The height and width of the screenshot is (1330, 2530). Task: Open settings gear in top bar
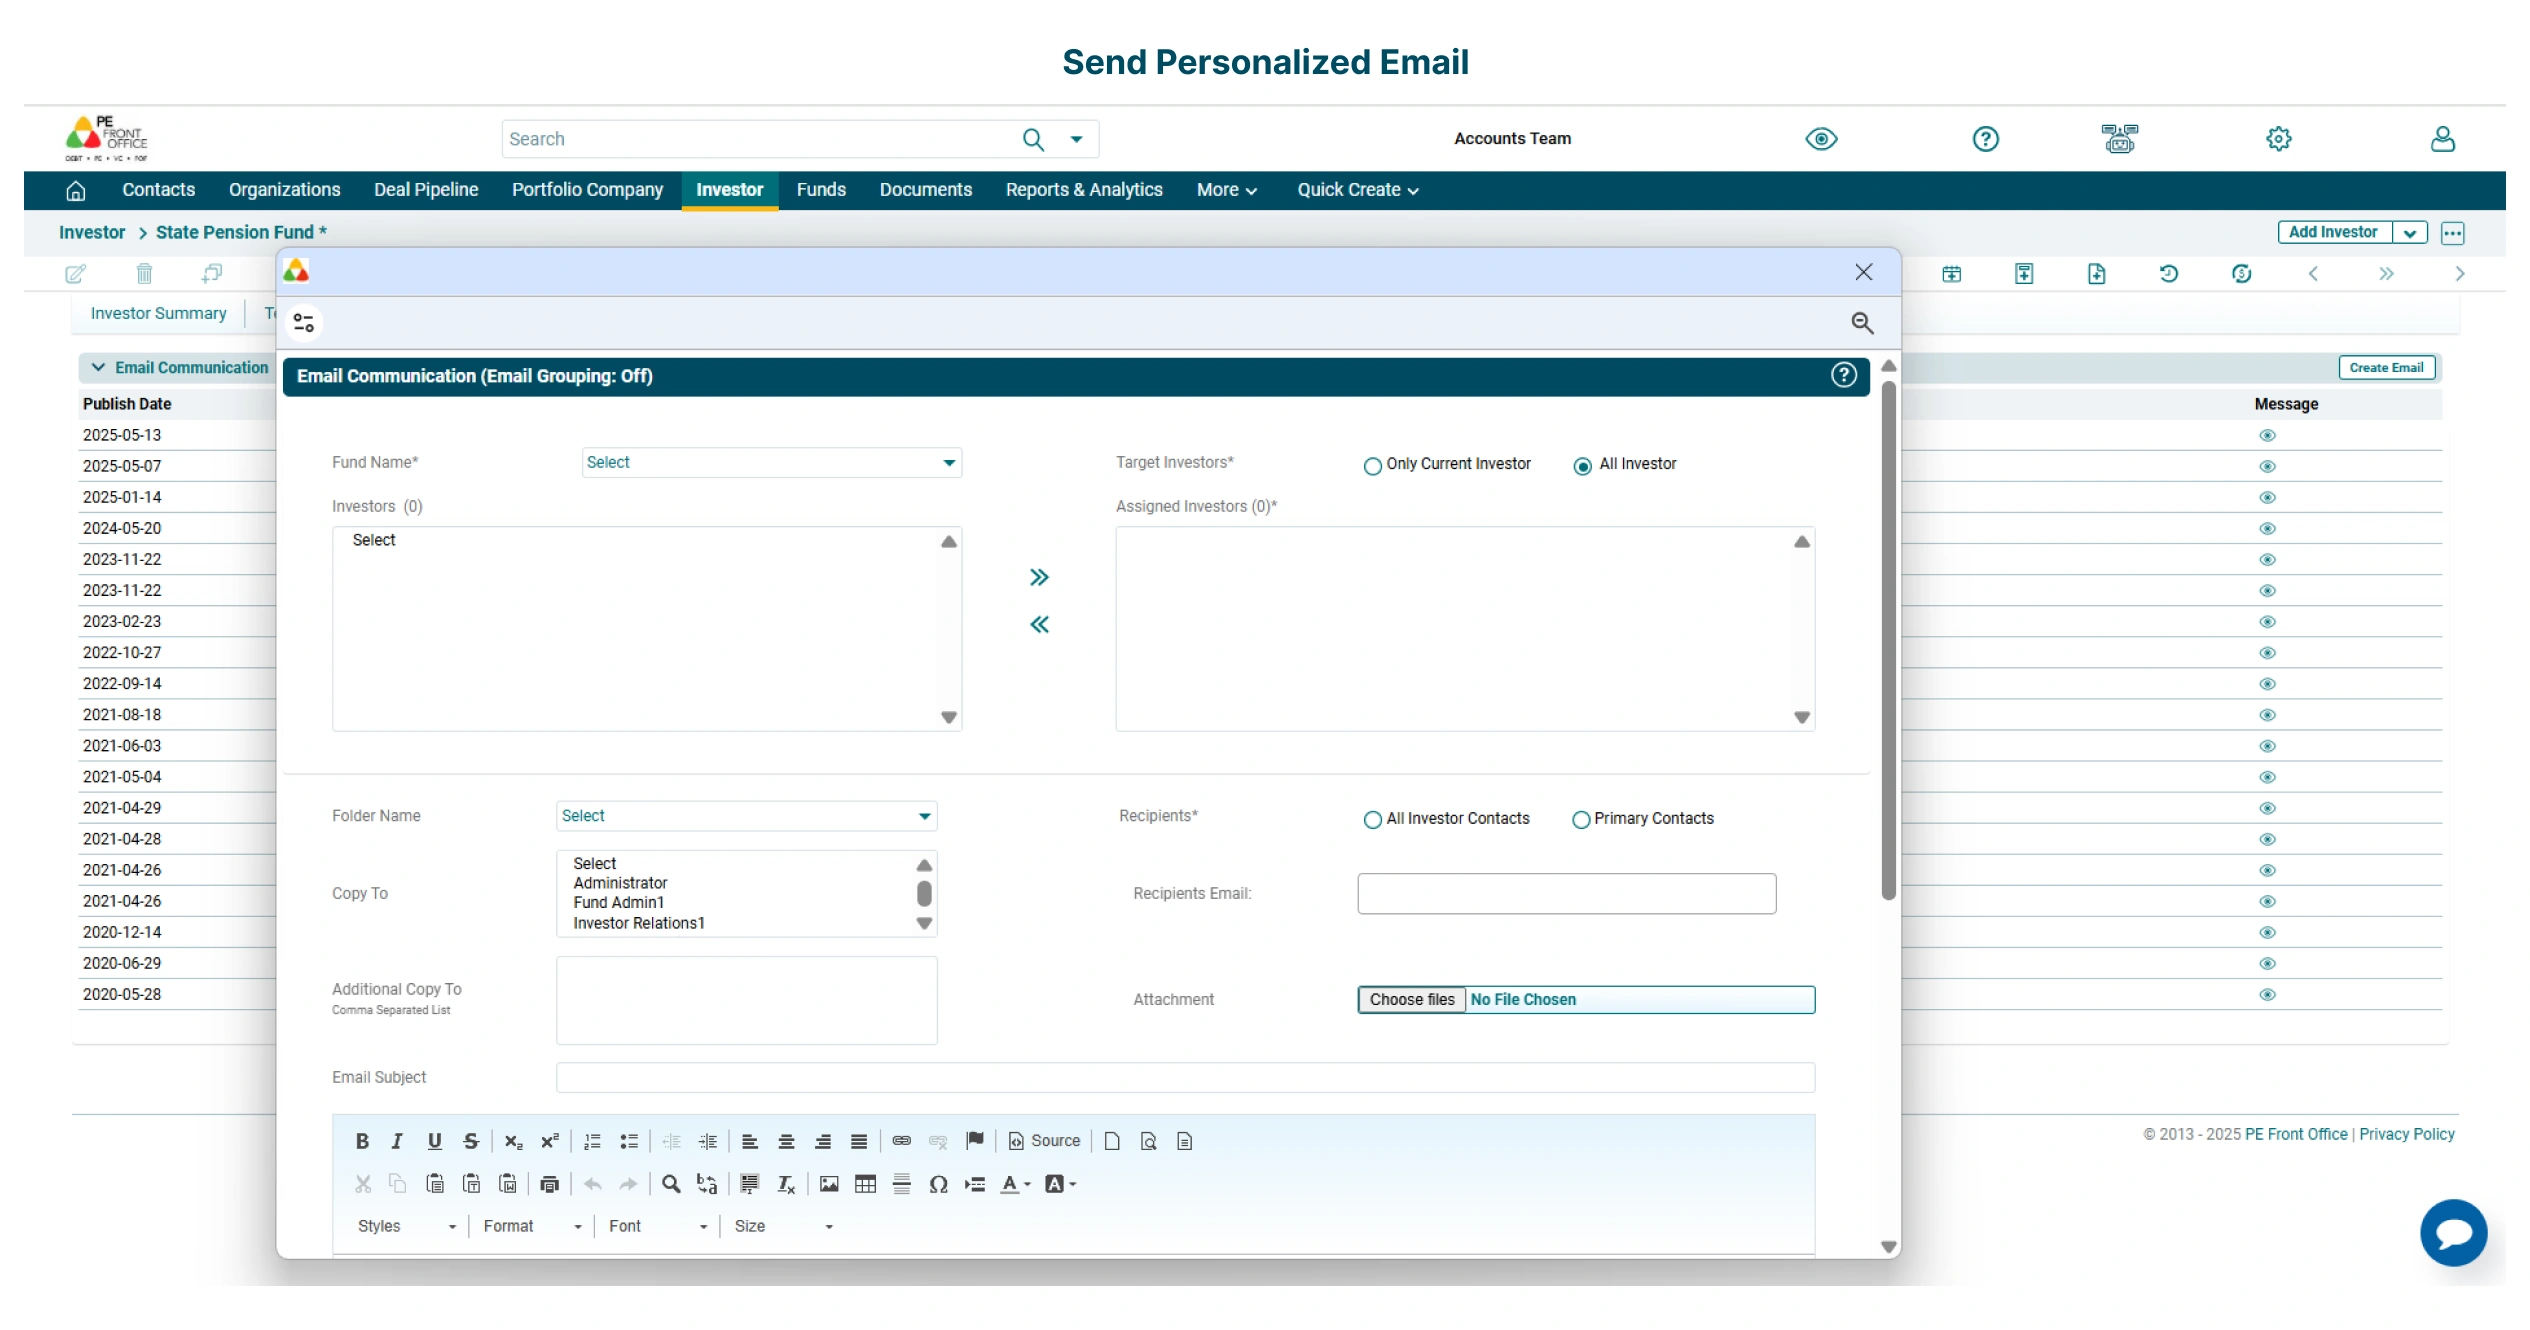2278,139
